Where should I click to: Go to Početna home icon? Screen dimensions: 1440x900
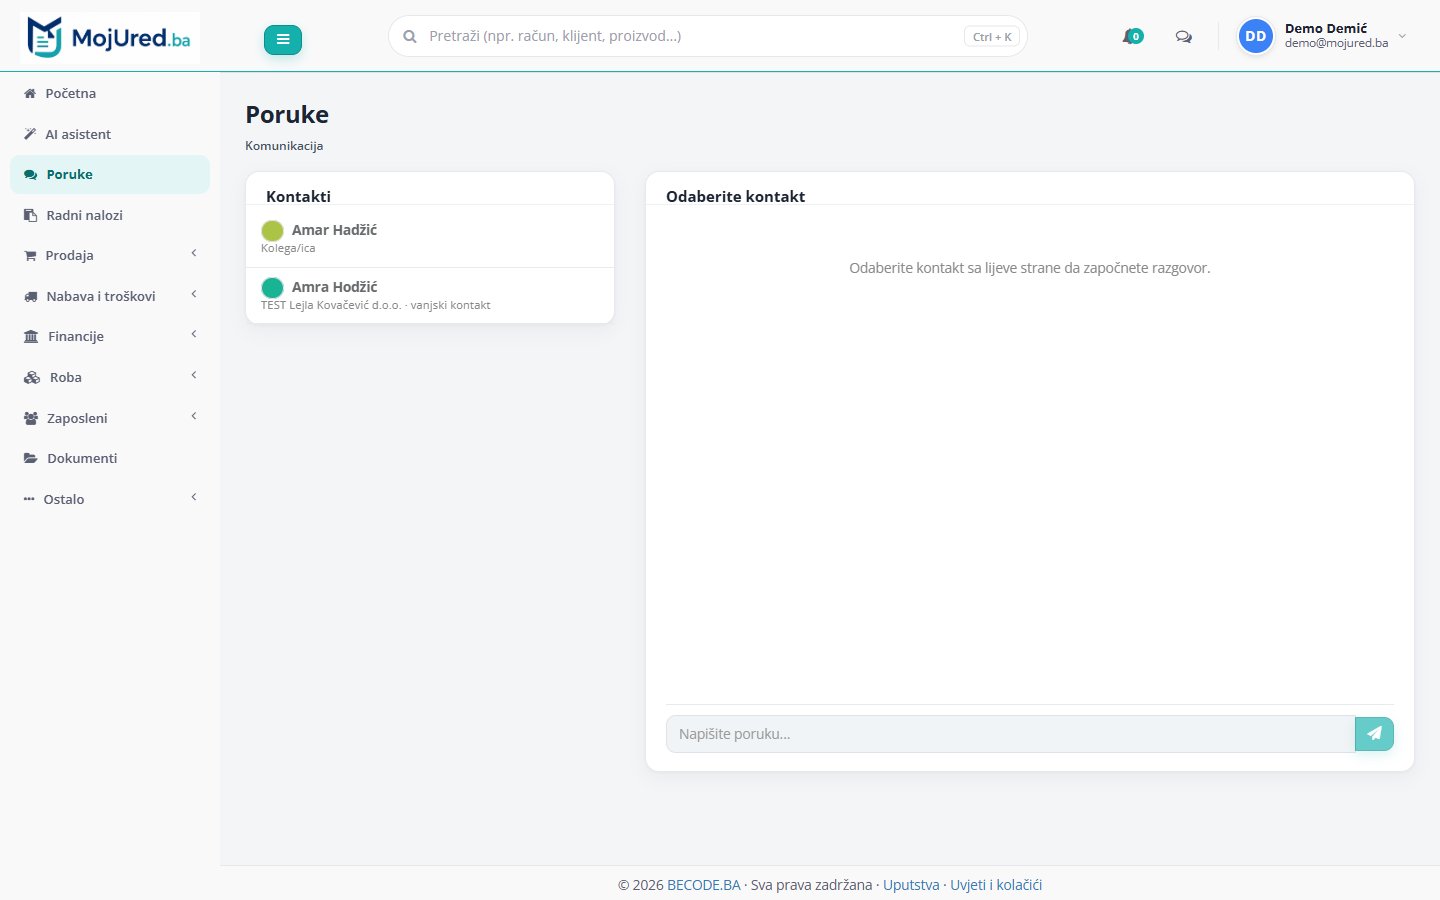click(x=30, y=93)
